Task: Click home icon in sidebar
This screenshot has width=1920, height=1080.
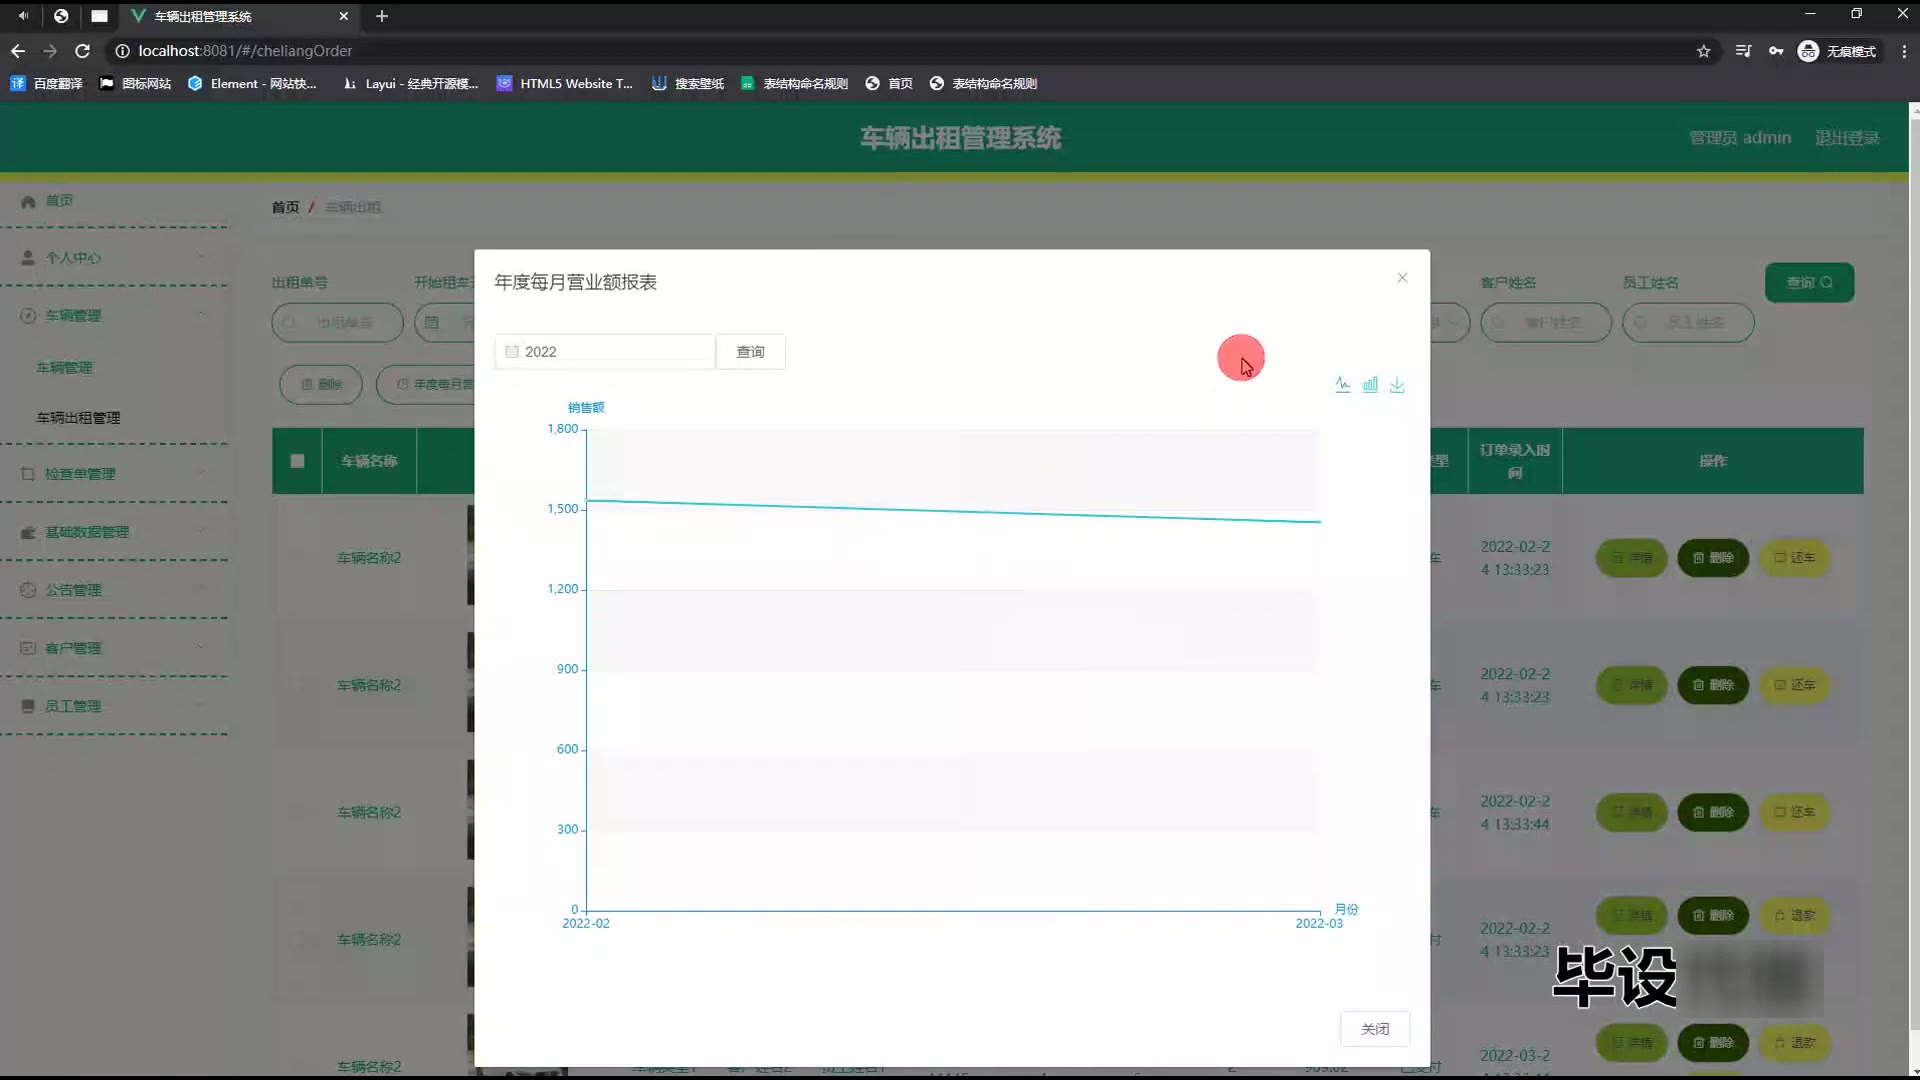Action: tap(28, 201)
